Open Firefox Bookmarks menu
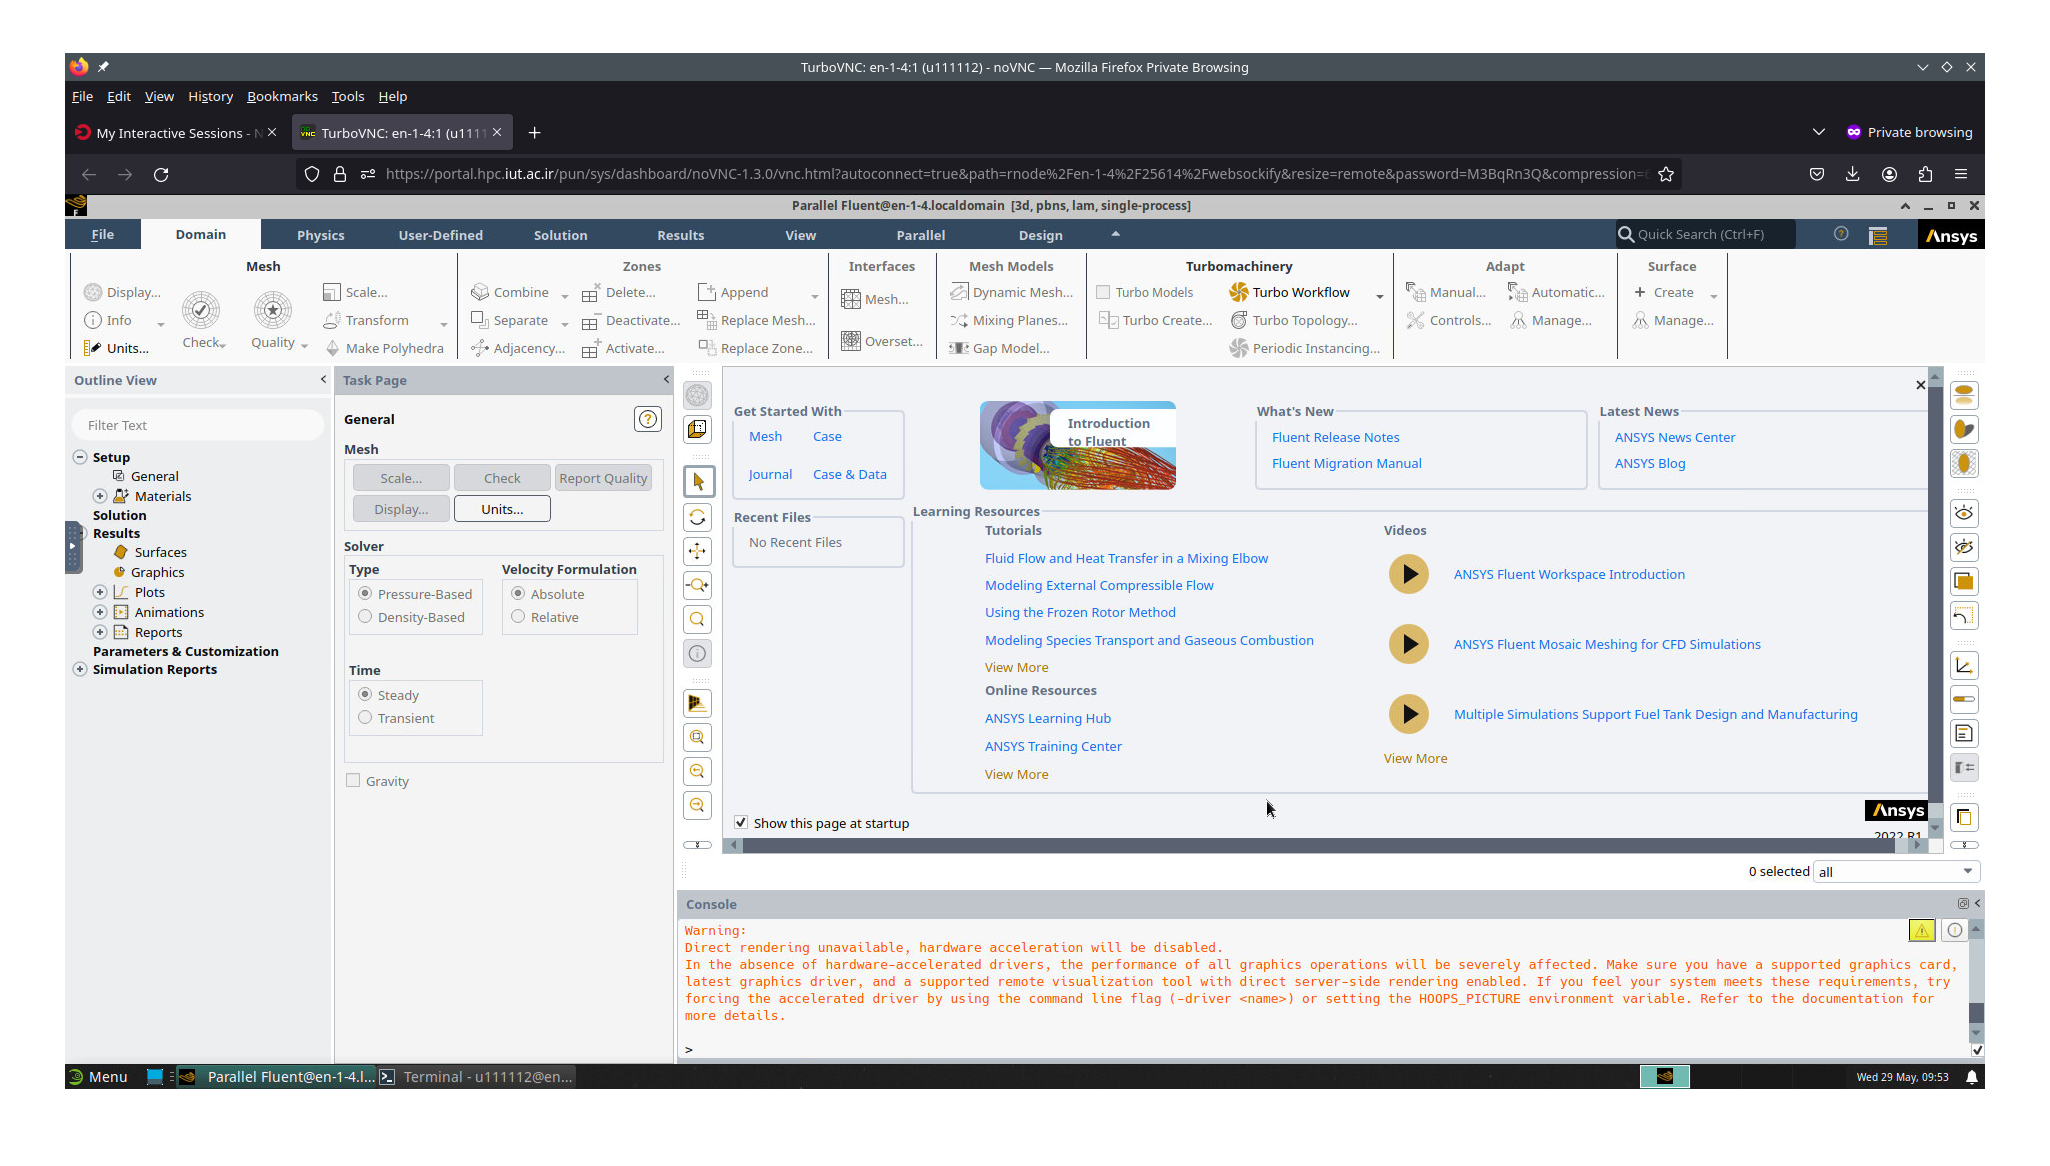2050x1166 pixels. point(282,96)
